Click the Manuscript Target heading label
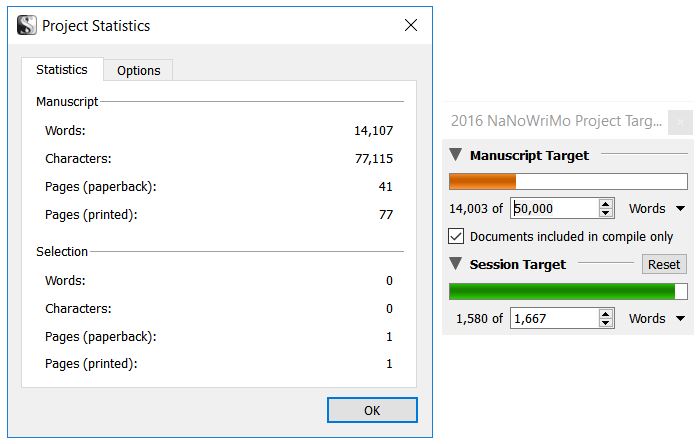The height and width of the screenshot is (444, 699). click(529, 156)
